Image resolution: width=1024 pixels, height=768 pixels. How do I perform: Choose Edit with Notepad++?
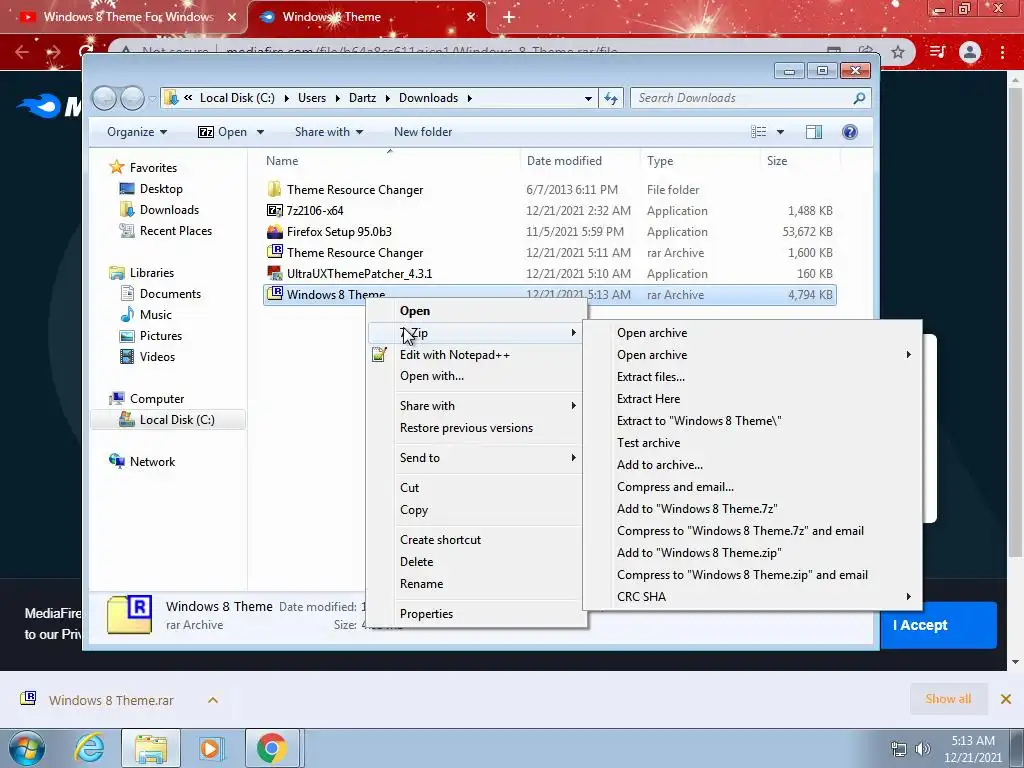point(455,355)
